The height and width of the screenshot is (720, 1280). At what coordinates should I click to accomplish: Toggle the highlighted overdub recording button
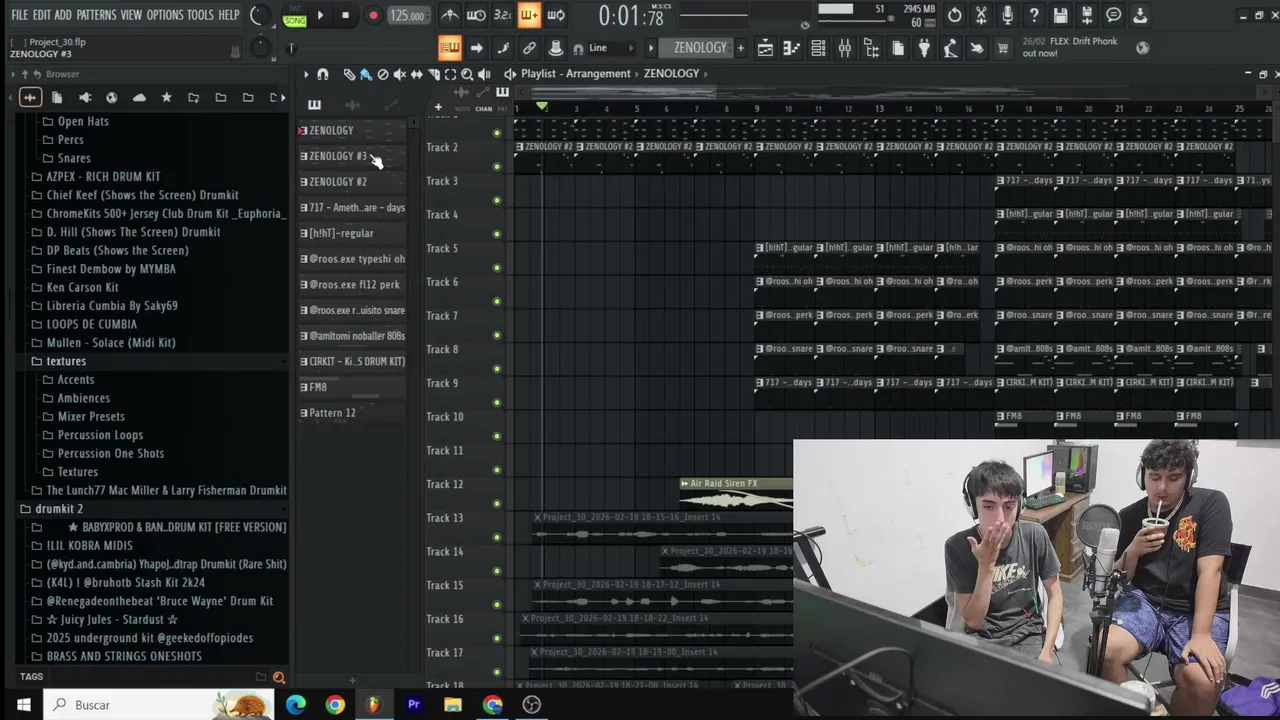point(529,15)
